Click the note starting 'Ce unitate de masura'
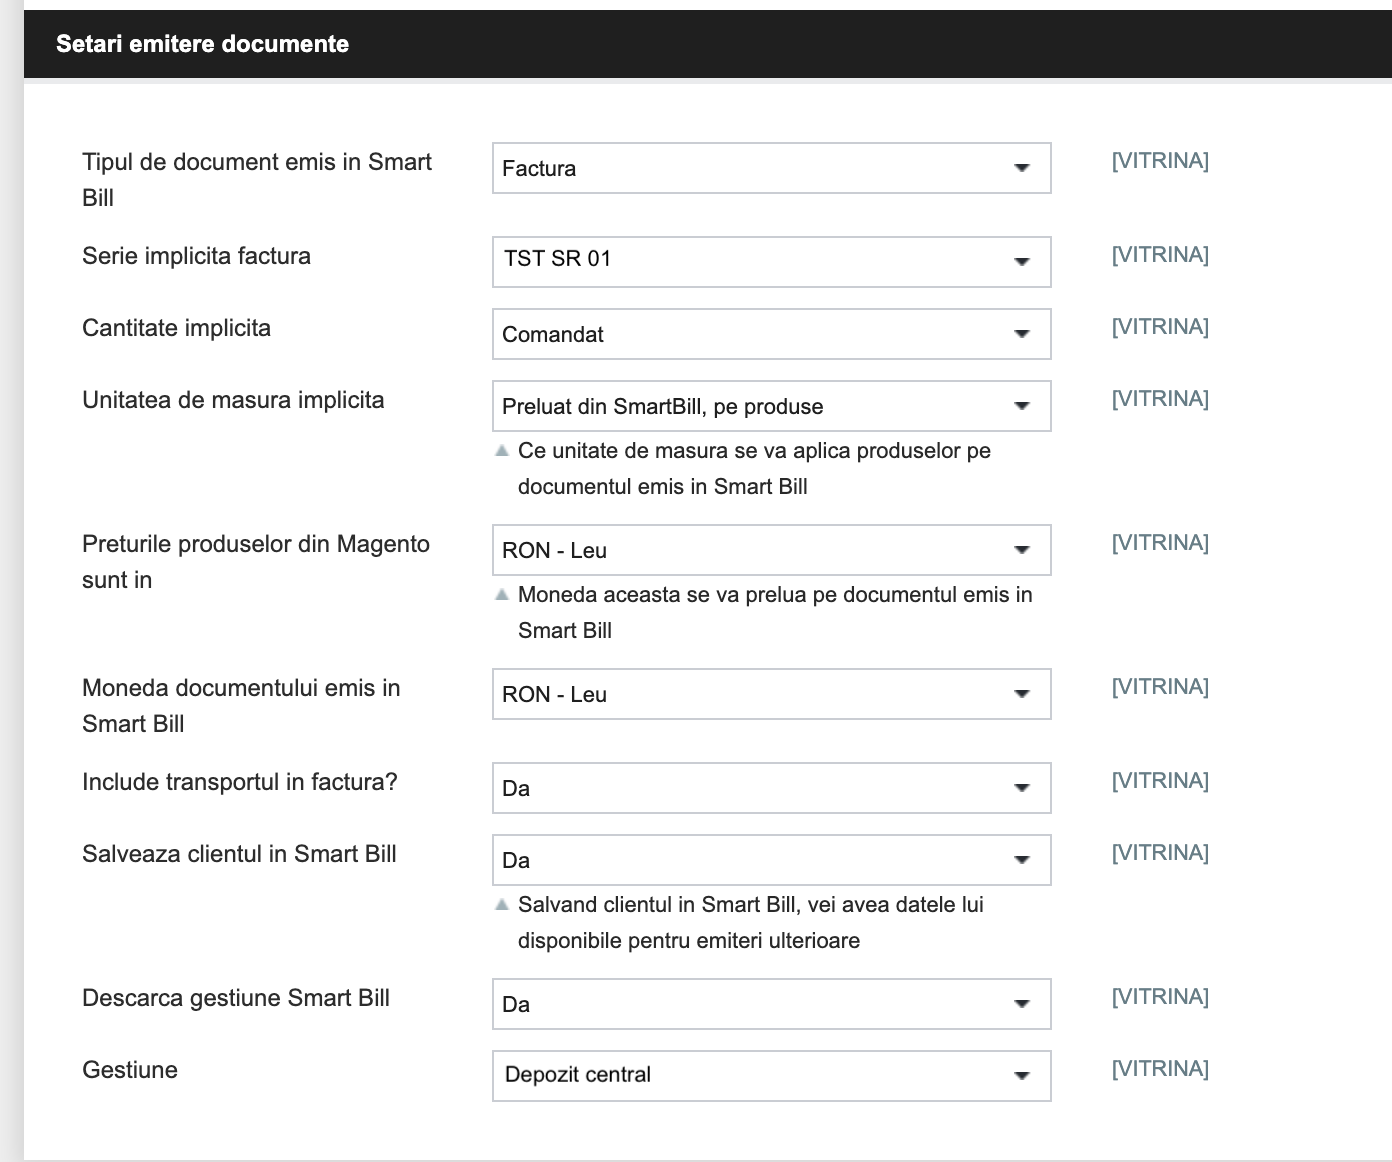The image size is (1392, 1162). click(x=754, y=469)
